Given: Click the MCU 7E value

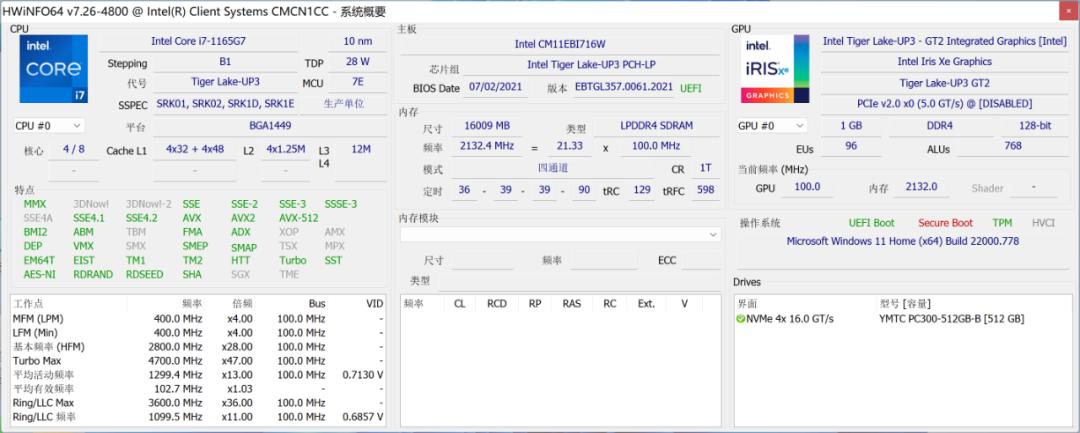Looking at the screenshot, I should (357, 81).
